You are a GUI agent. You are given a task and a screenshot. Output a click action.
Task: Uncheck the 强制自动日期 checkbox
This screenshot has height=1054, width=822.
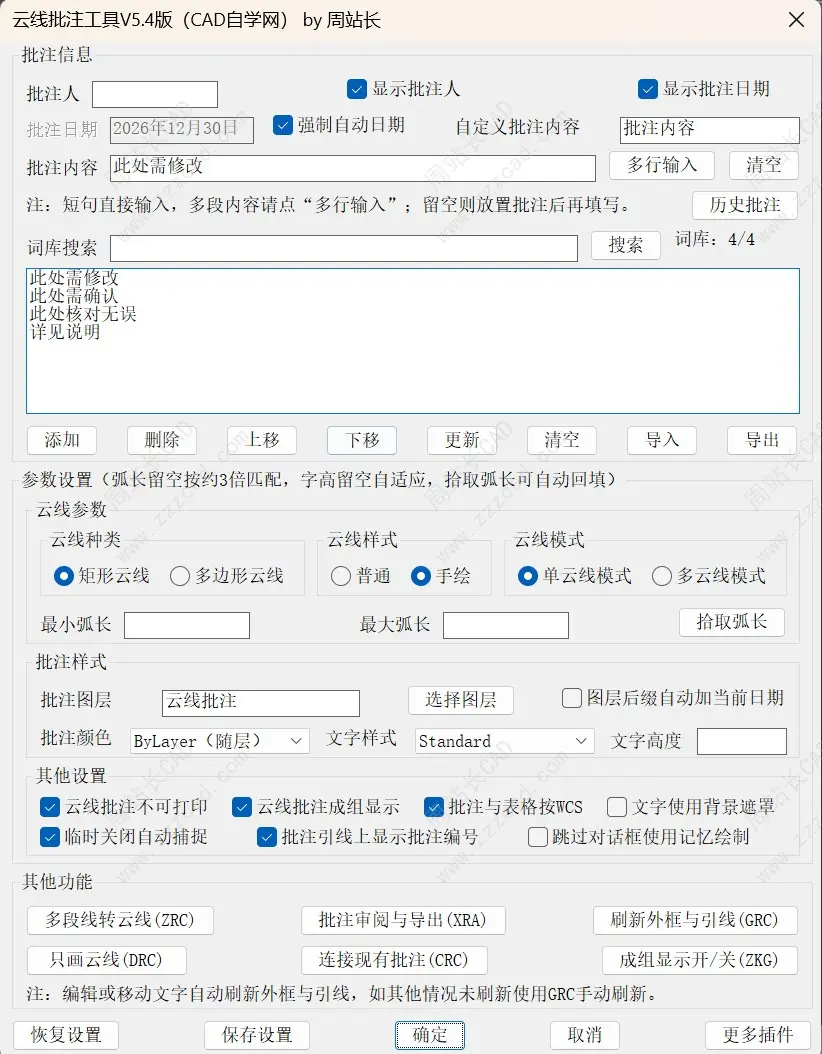(283, 125)
